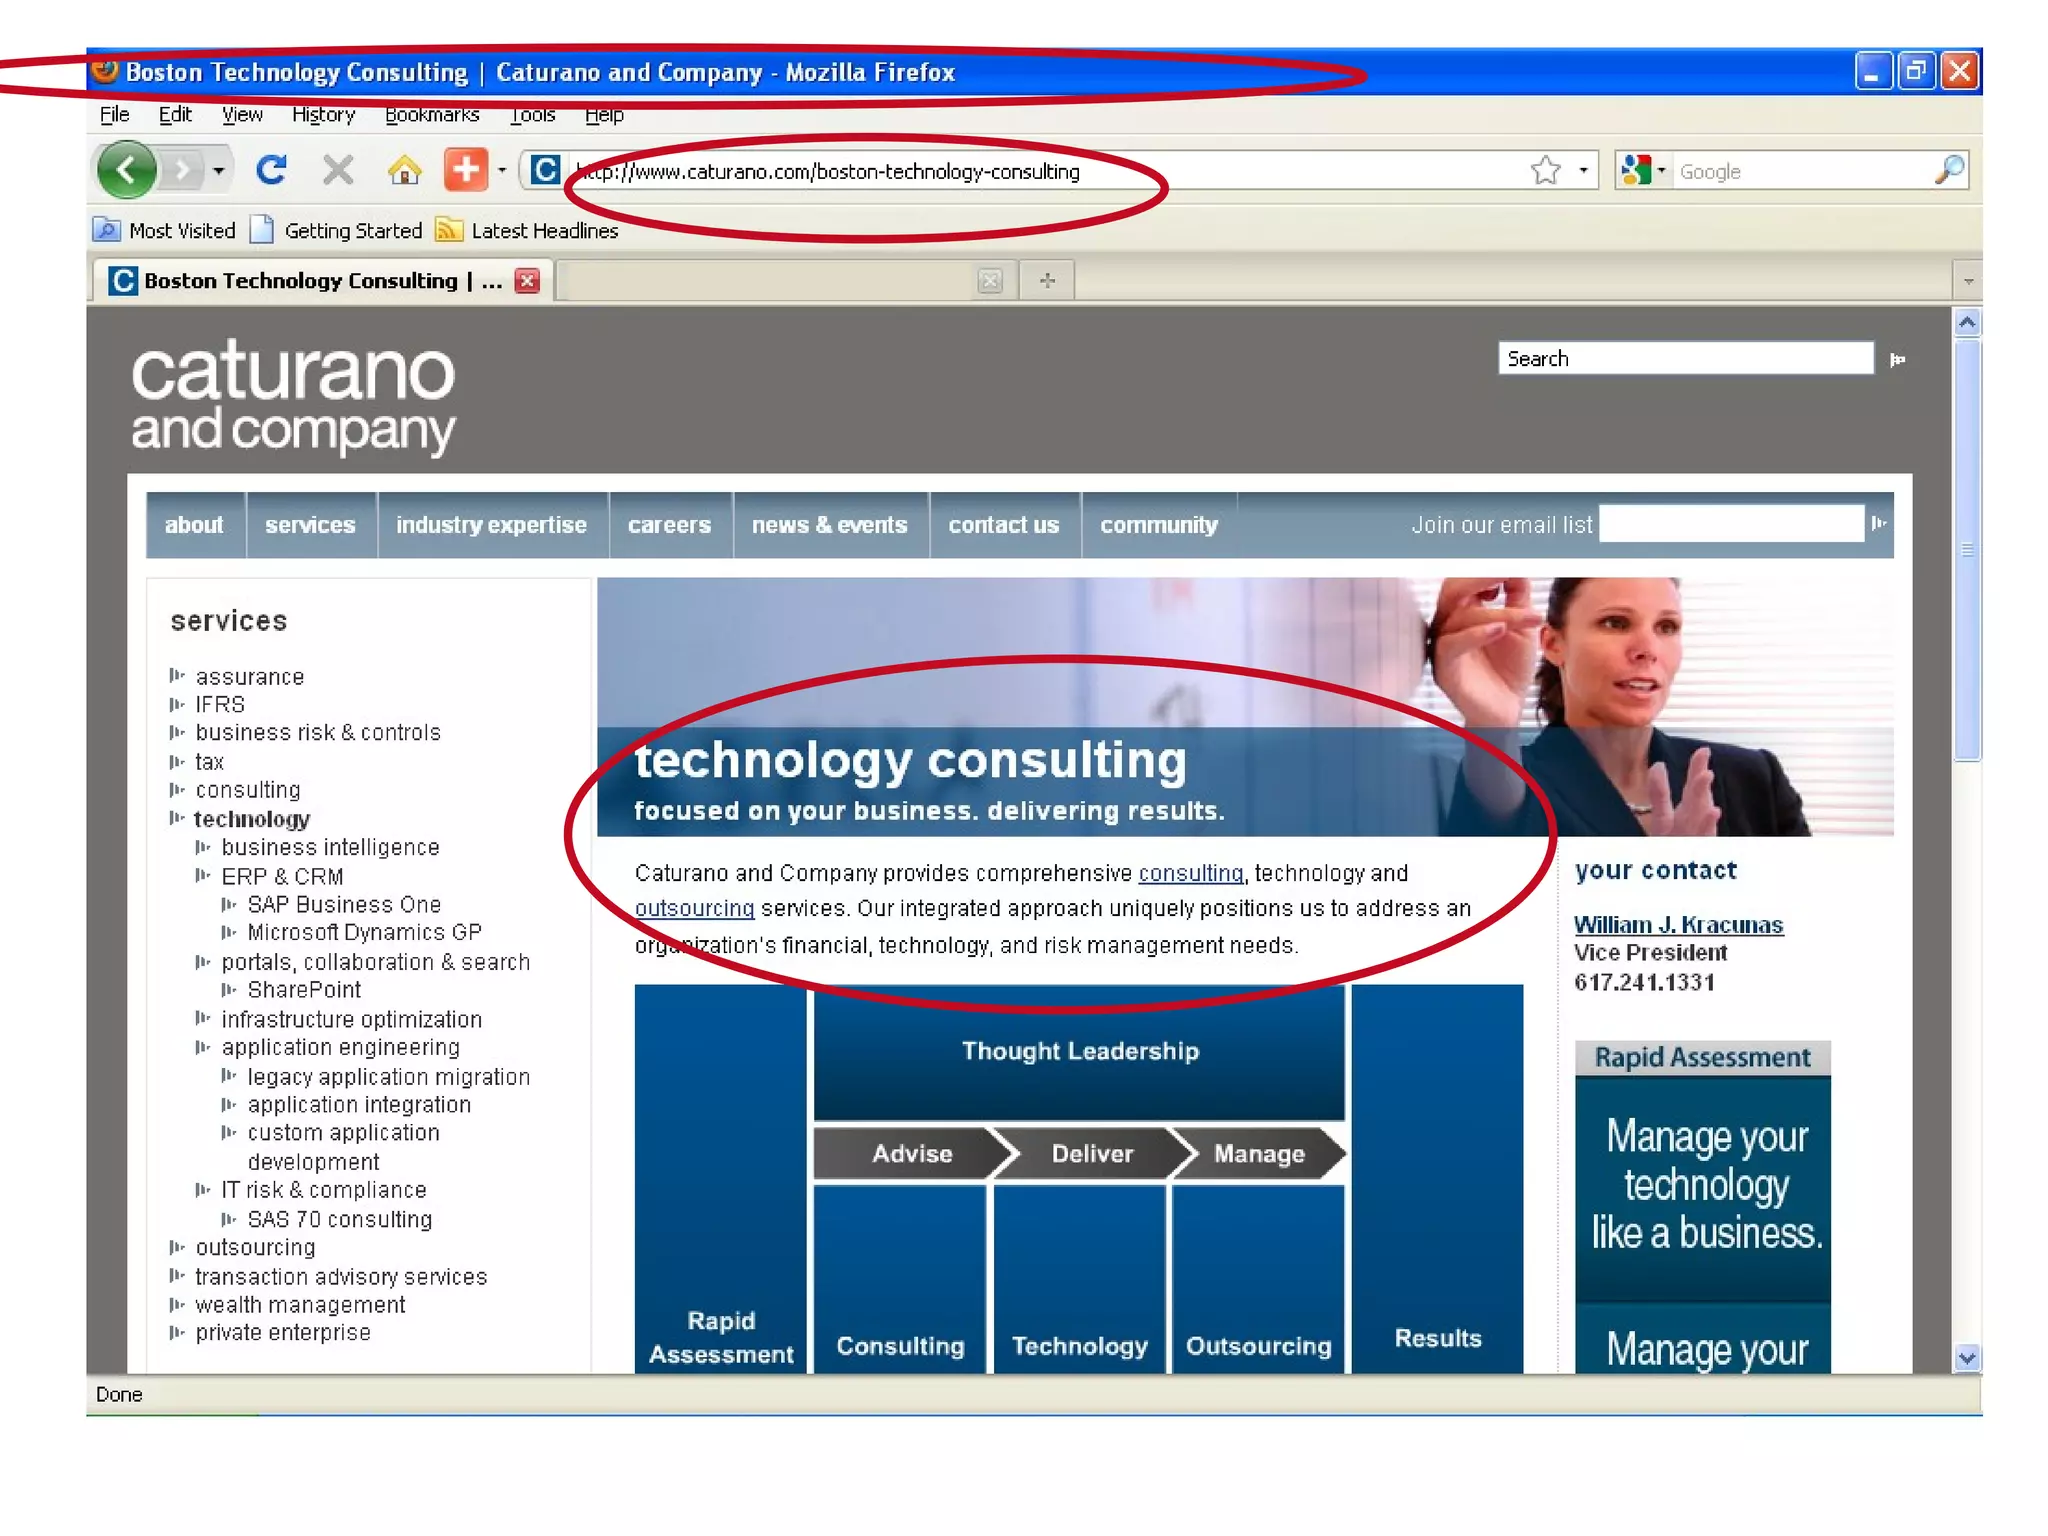The width and height of the screenshot is (2048, 1536).
Task: Select SAP Business One in services tree
Action: pos(343,904)
